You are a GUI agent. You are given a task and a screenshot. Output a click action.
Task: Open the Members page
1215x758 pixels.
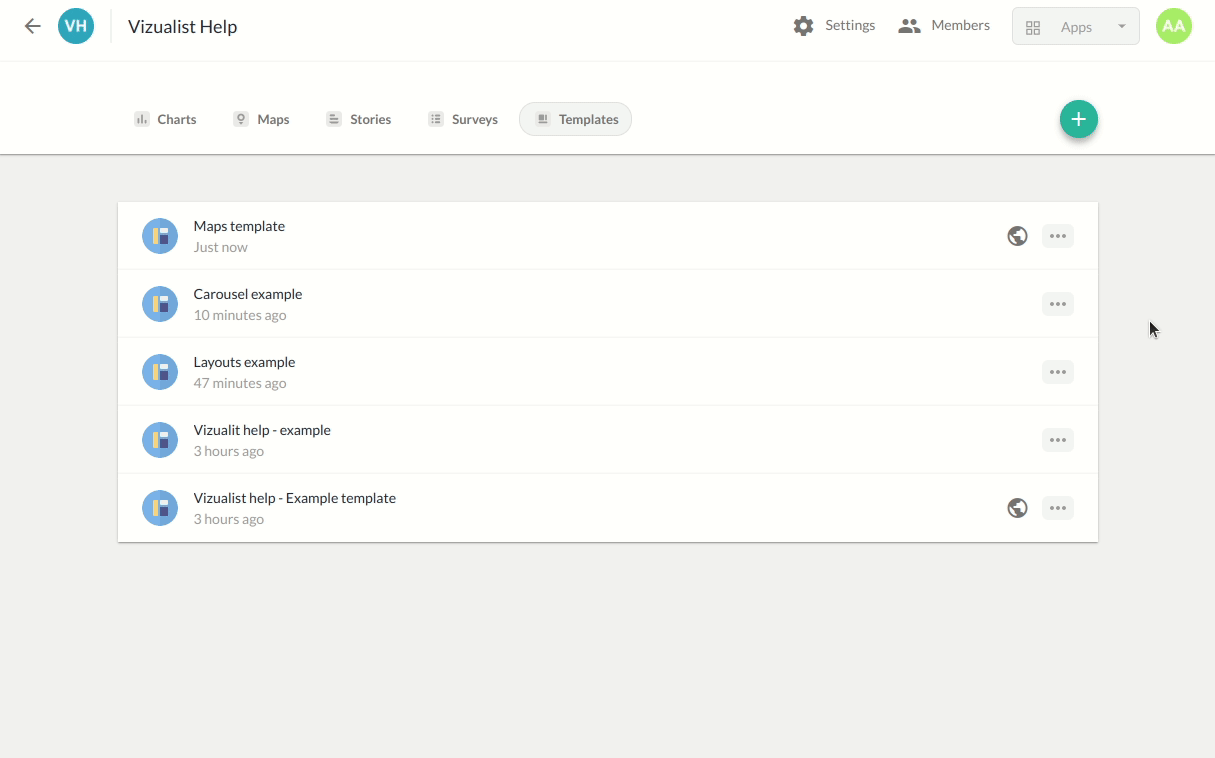coord(944,26)
